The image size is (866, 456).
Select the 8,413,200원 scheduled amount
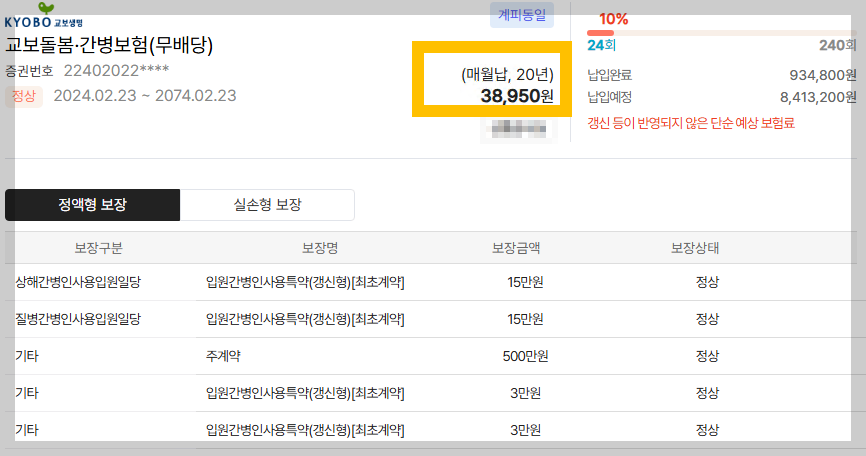tap(818, 98)
